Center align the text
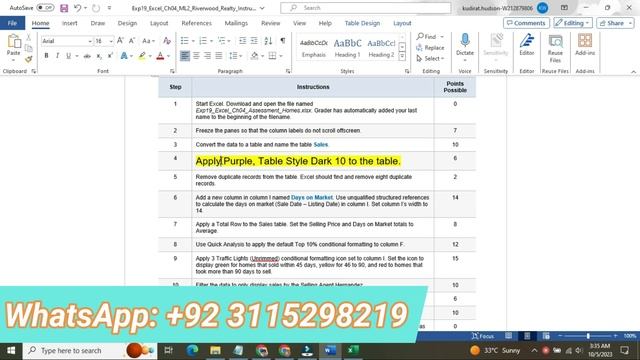Screen dimensions: 640x360 (x=196, y=56)
